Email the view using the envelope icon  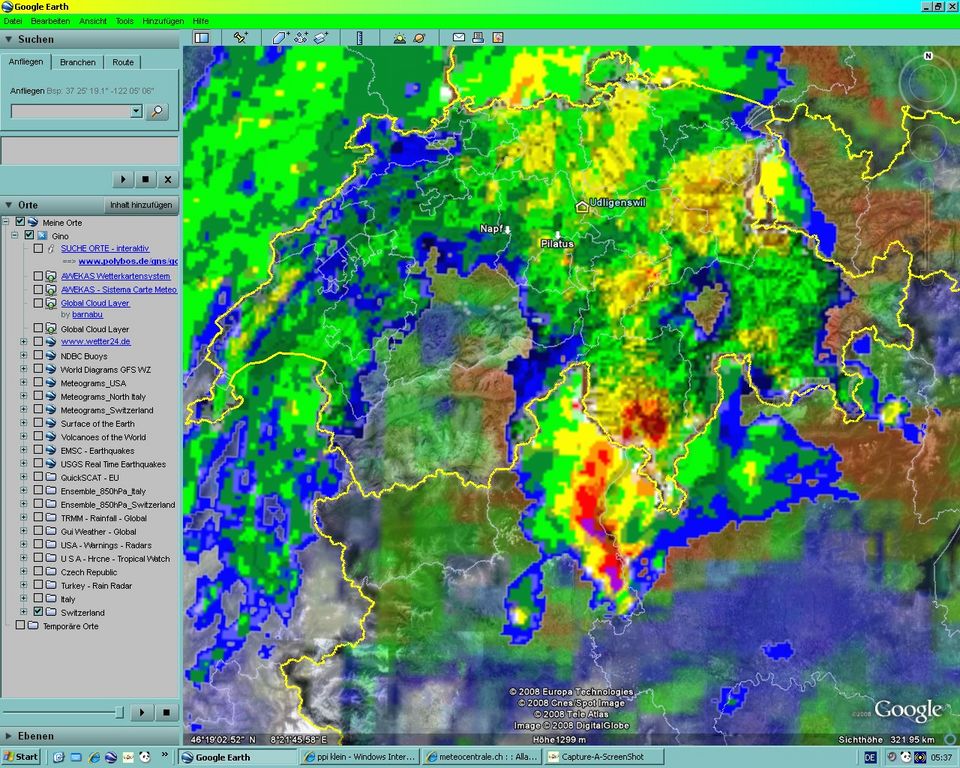(x=459, y=38)
